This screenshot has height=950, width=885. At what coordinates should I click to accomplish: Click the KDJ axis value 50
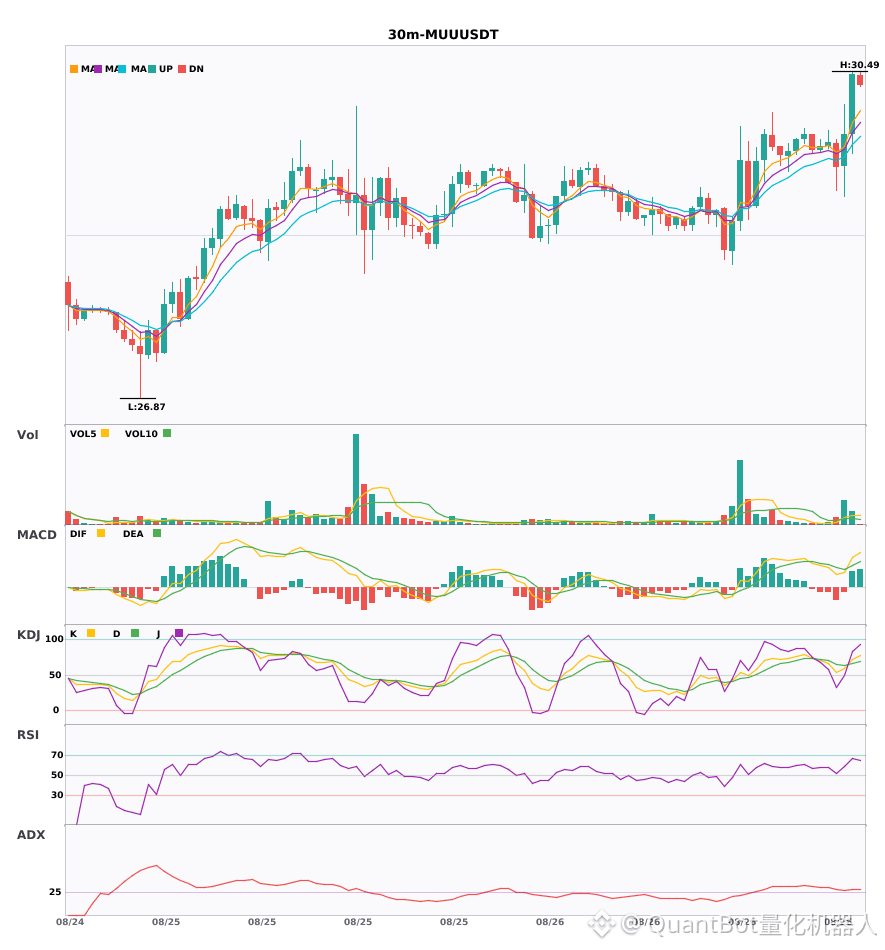[55, 675]
